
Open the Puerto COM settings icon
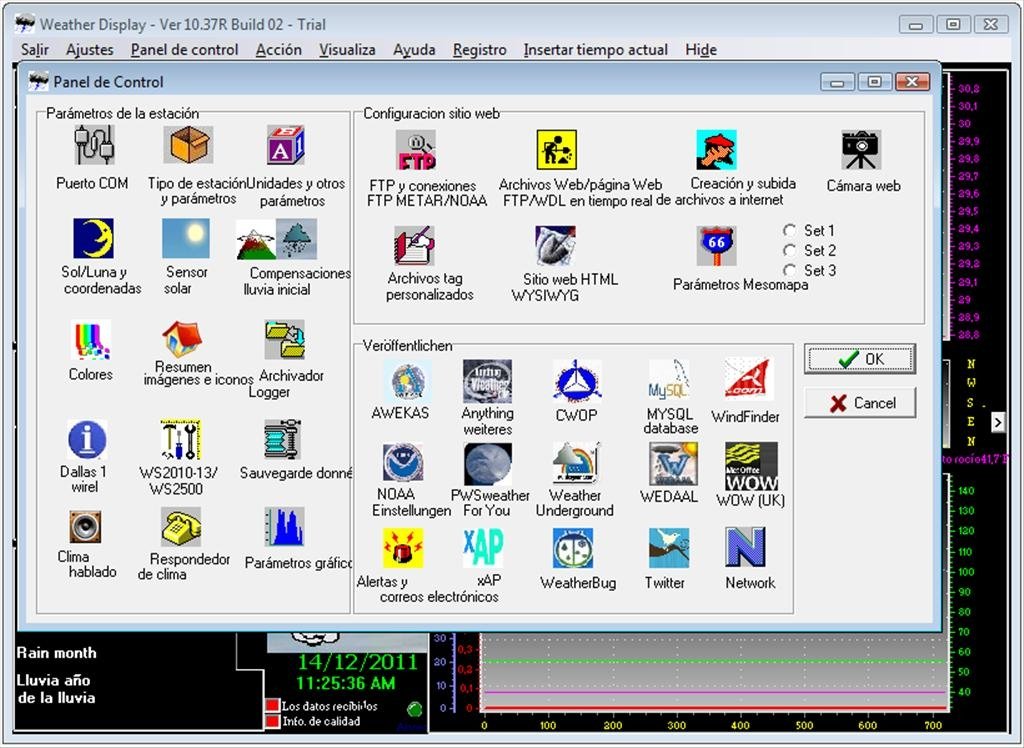tap(93, 144)
